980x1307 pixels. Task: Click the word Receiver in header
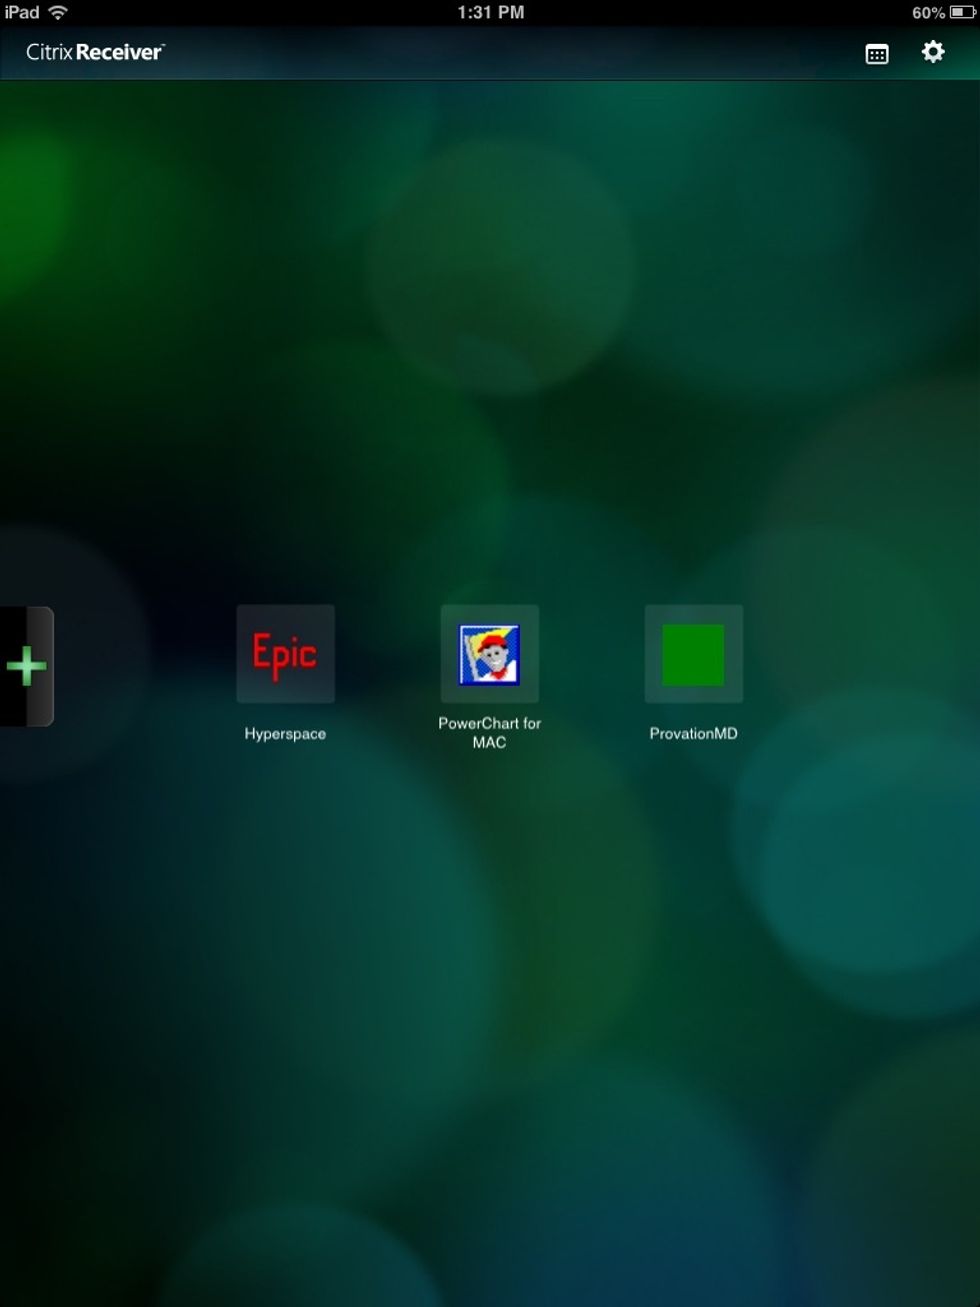tap(119, 52)
